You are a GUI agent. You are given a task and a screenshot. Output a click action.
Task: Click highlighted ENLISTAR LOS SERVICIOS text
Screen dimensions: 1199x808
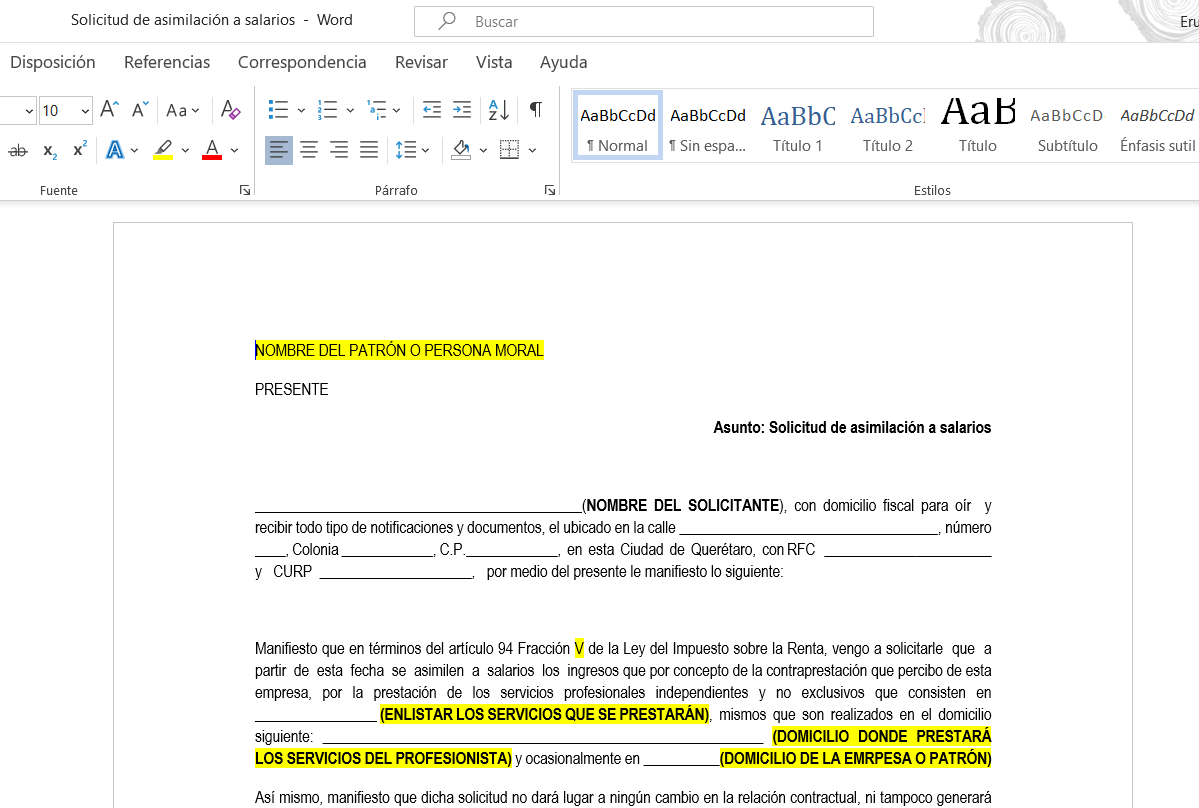[544, 715]
